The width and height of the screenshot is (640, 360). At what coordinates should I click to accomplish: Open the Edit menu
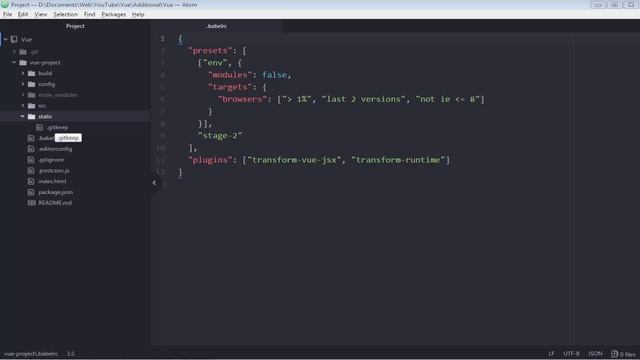[23, 14]
